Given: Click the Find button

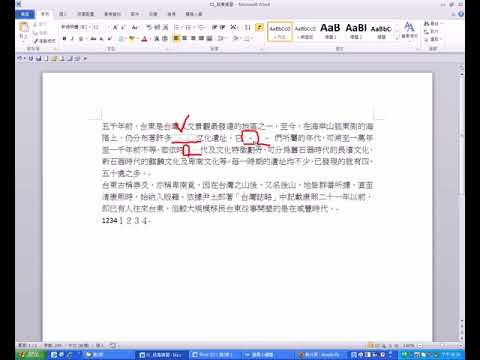Looking at the screenshot, I should pos(432,24).
